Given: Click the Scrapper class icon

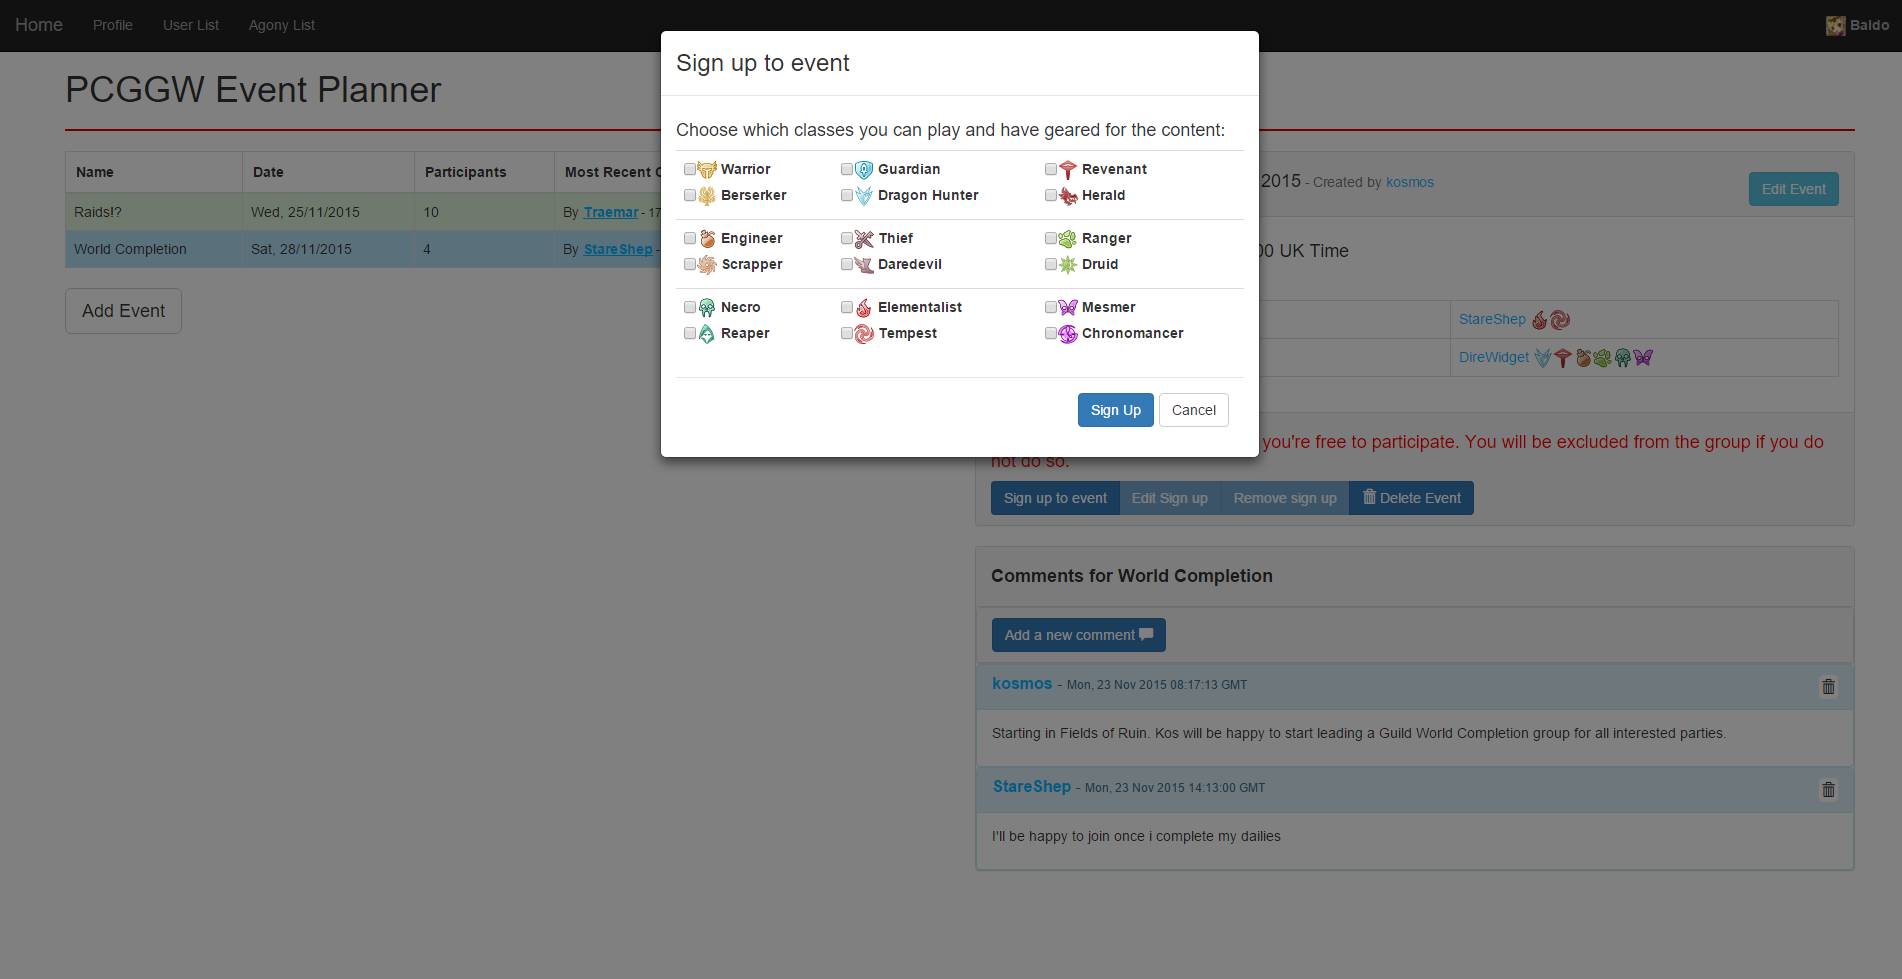Looking at the screenshot, I should coord(707,265).
